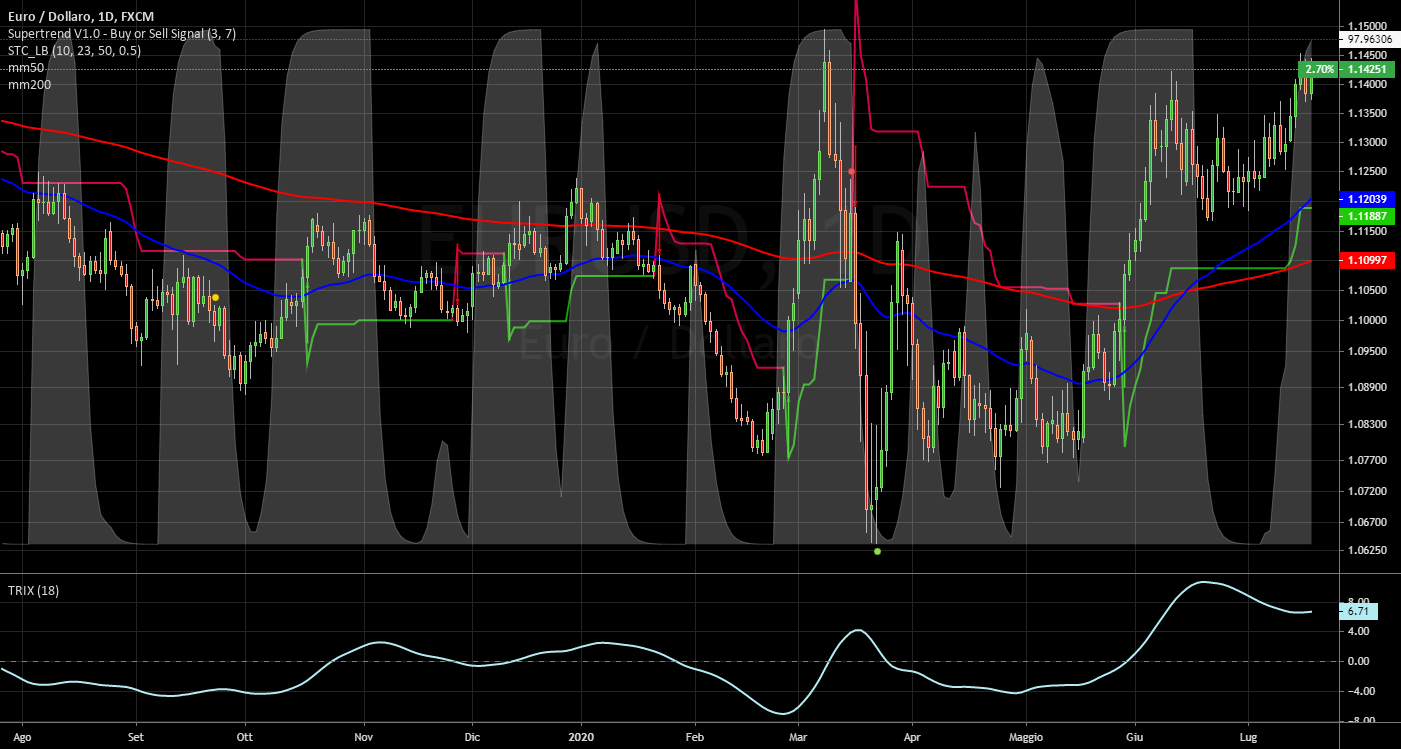This screenshot has height=749, width=1401.
Task: Click the 1.15000 price axis level
Action: pyautogui.click(x=1366, y=25)
